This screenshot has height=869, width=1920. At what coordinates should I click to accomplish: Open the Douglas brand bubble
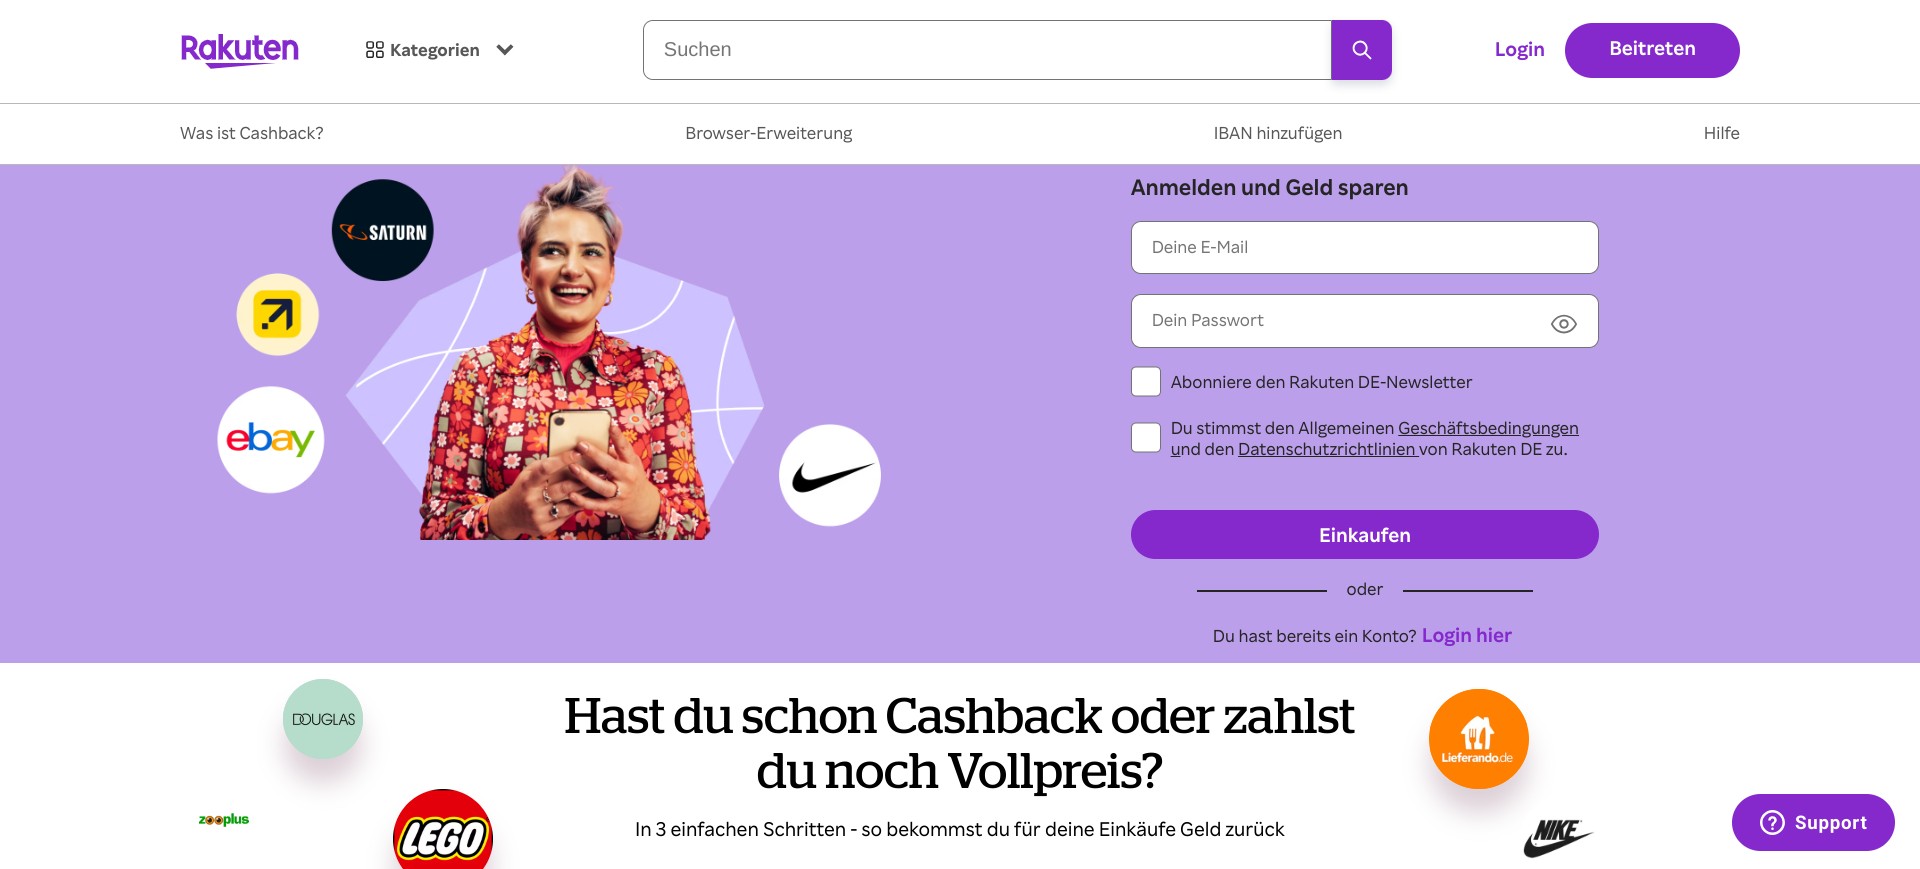(x=323, y=719)
